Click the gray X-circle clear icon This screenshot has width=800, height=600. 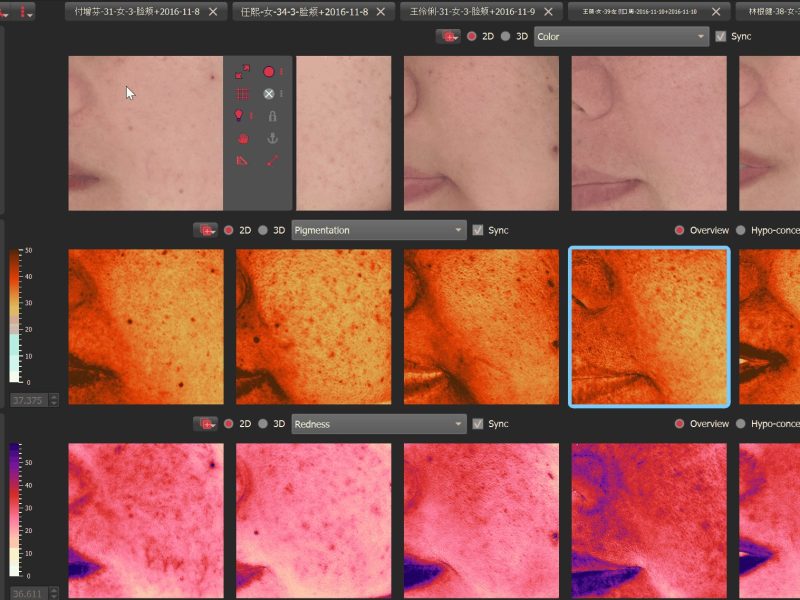[x=268, y=94]
